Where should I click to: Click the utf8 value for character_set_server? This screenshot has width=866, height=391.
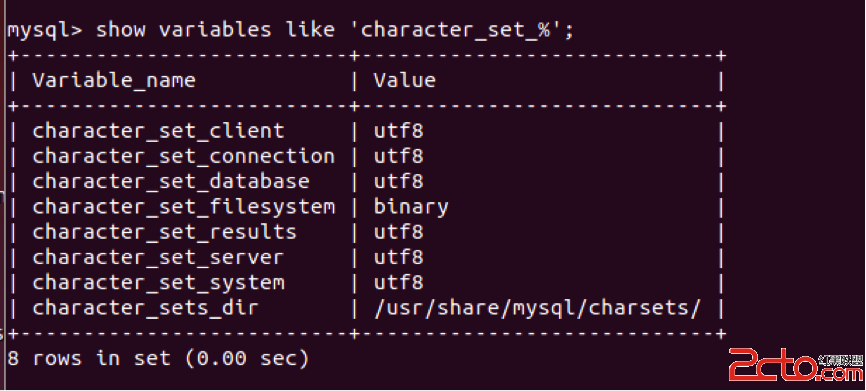click(x=398, y=257)
